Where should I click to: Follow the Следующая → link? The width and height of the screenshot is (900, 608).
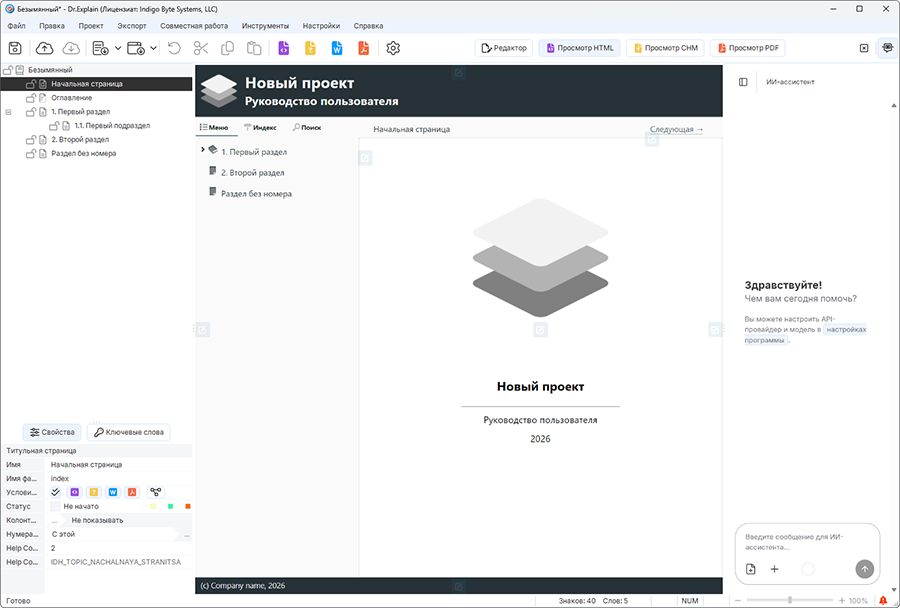point(676,129)
